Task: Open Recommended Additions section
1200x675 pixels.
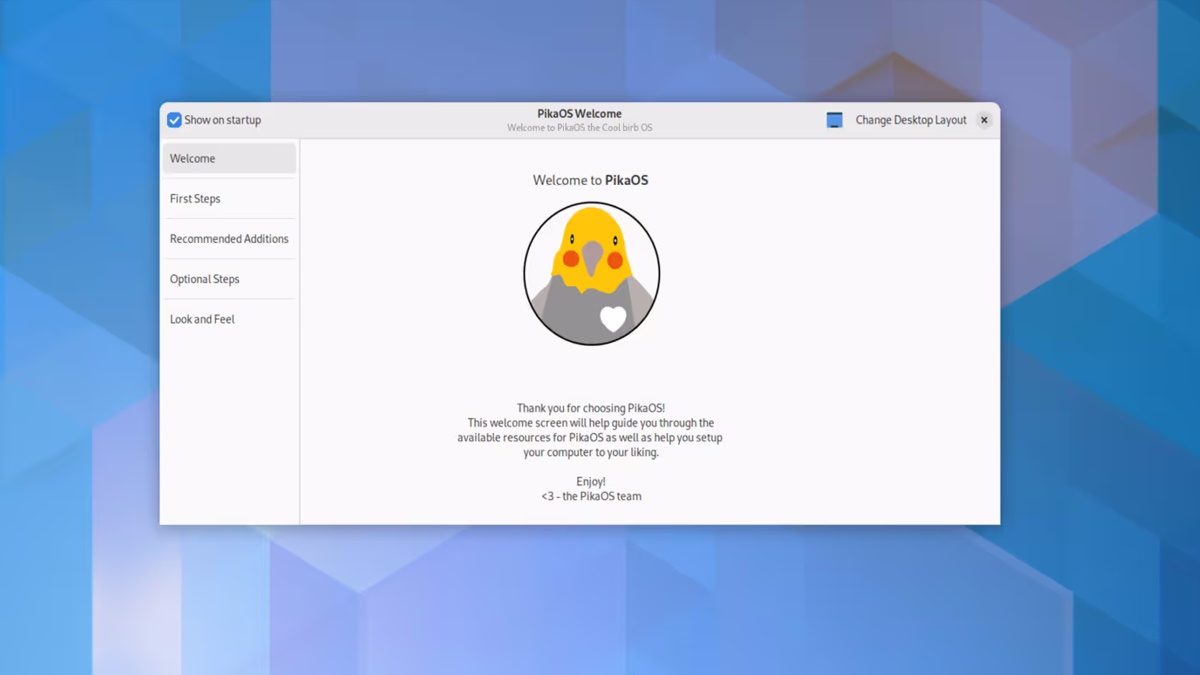Action: coord(229,239)
